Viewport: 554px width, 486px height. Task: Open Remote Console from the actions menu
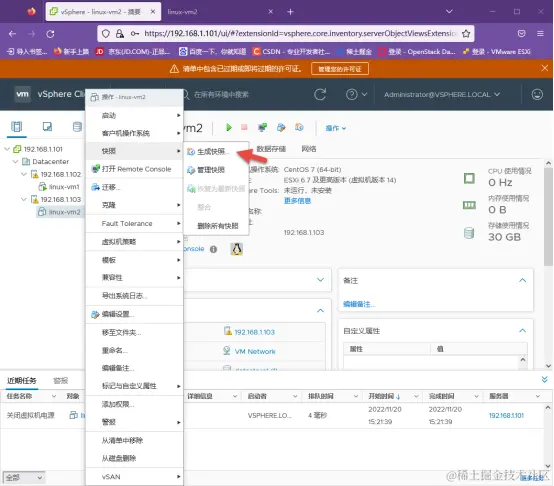coord(134,169)
